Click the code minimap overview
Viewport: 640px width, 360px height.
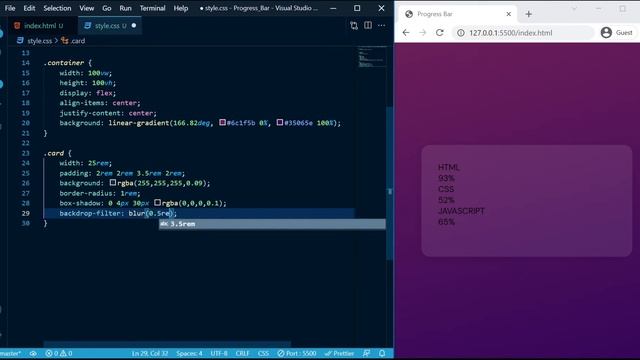pyautogui.click(x=371, y=57)
